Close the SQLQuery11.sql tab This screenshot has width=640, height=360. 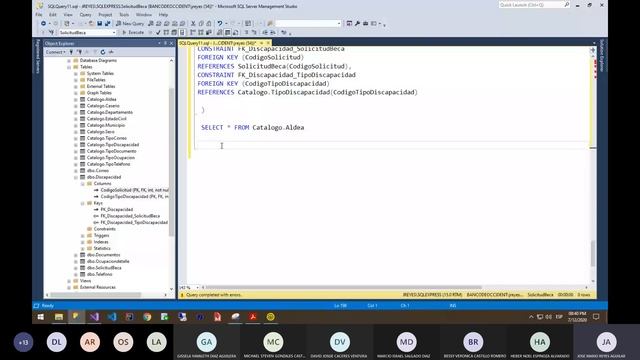268,43
